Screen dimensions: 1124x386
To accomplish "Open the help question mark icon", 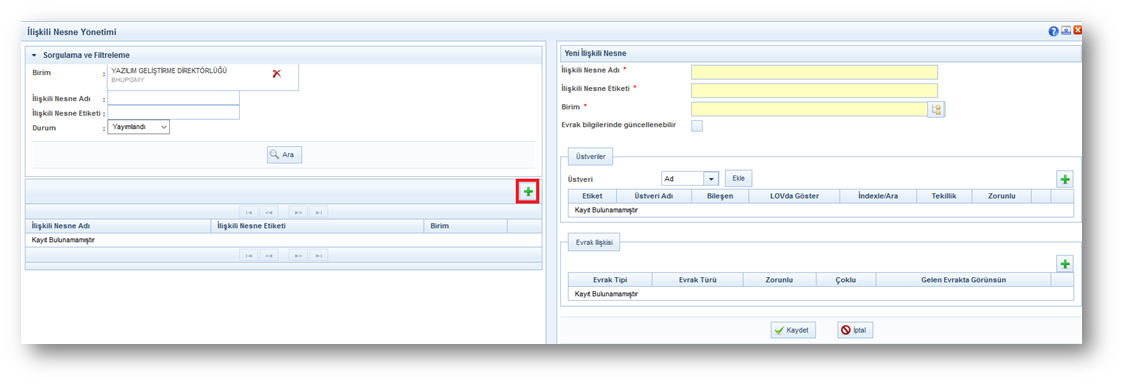I will [1054, 32].
